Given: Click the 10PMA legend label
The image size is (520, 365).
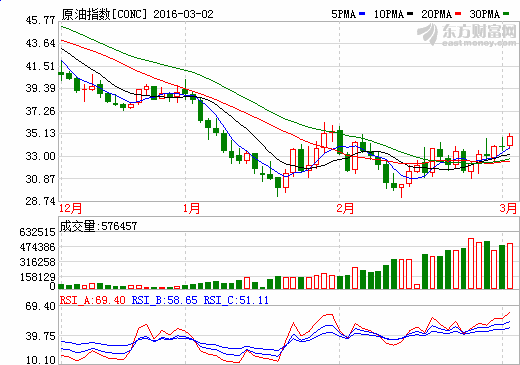Looking at the screenshot, I should tap(389, 14).
